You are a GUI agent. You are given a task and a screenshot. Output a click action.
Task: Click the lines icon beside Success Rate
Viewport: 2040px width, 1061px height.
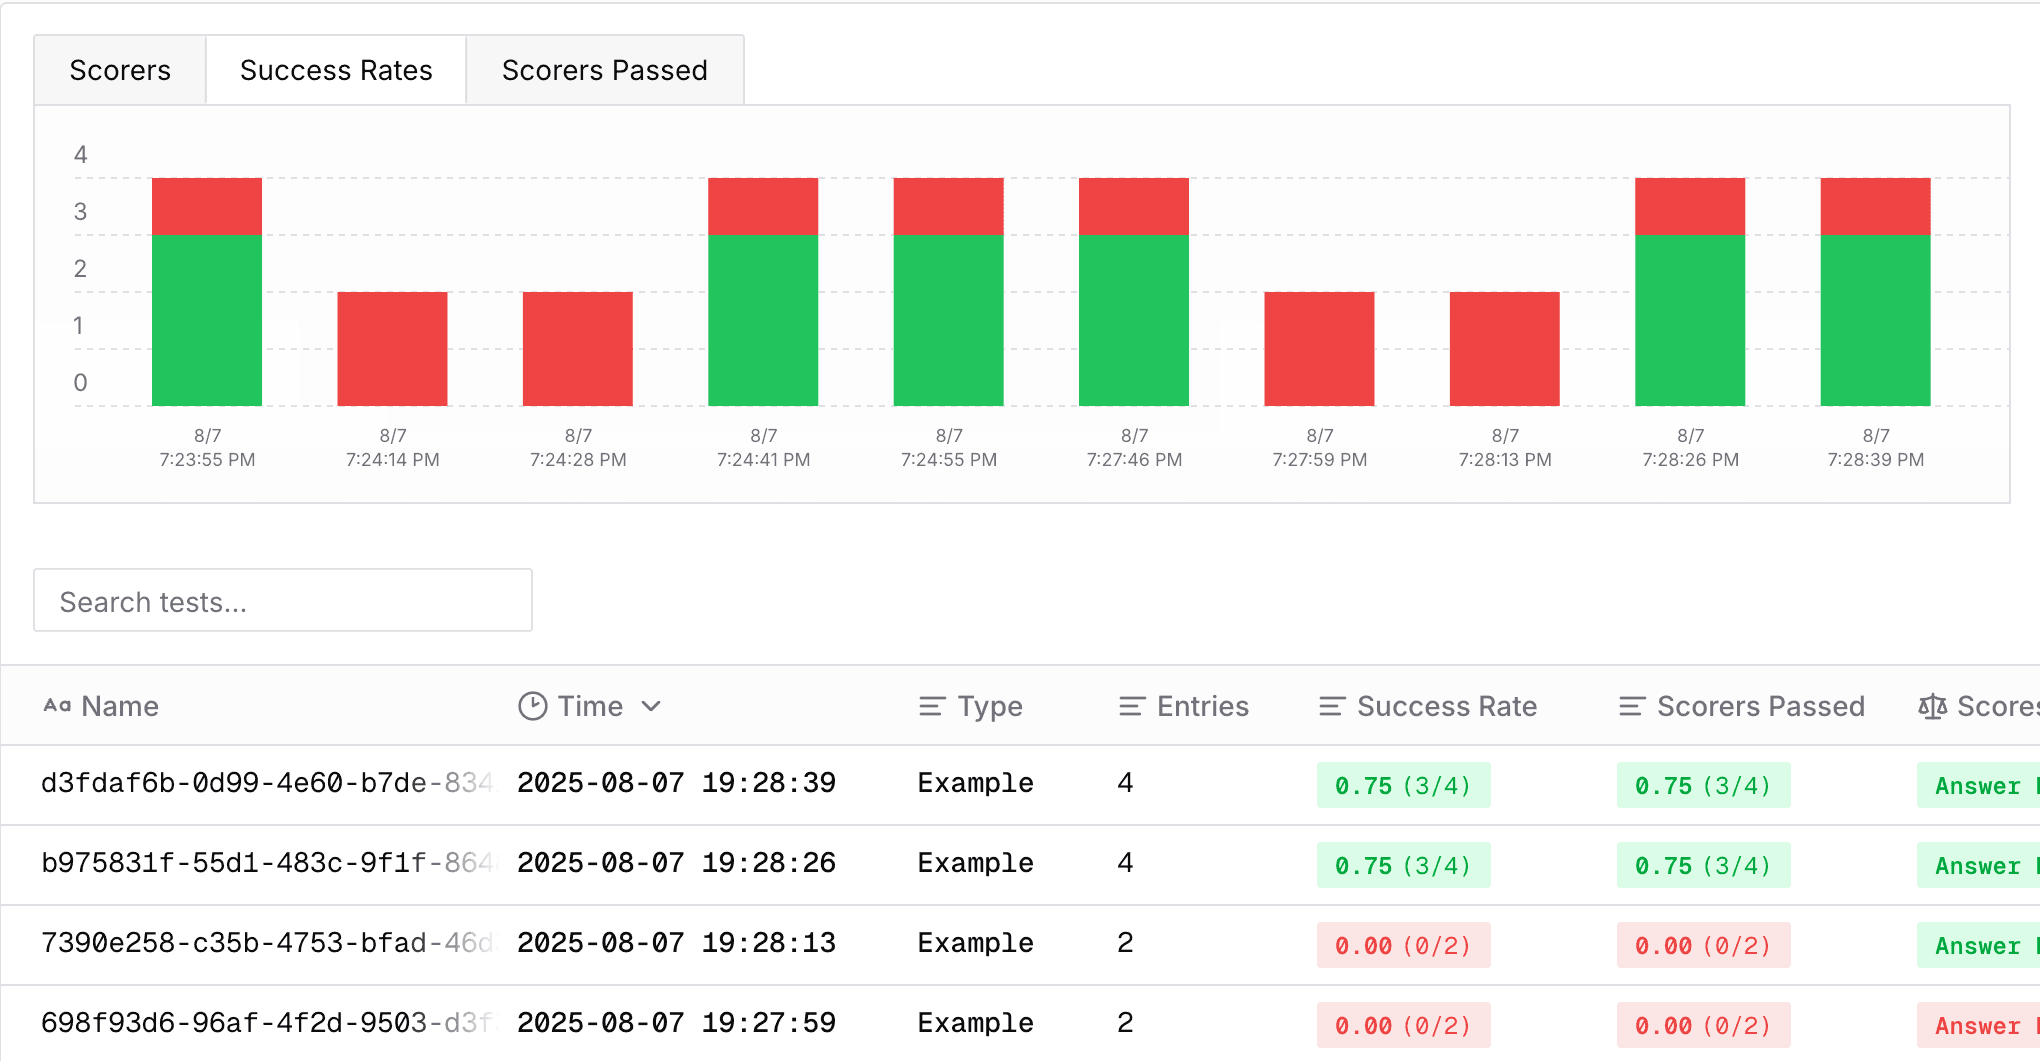(x=1331, y=707)
